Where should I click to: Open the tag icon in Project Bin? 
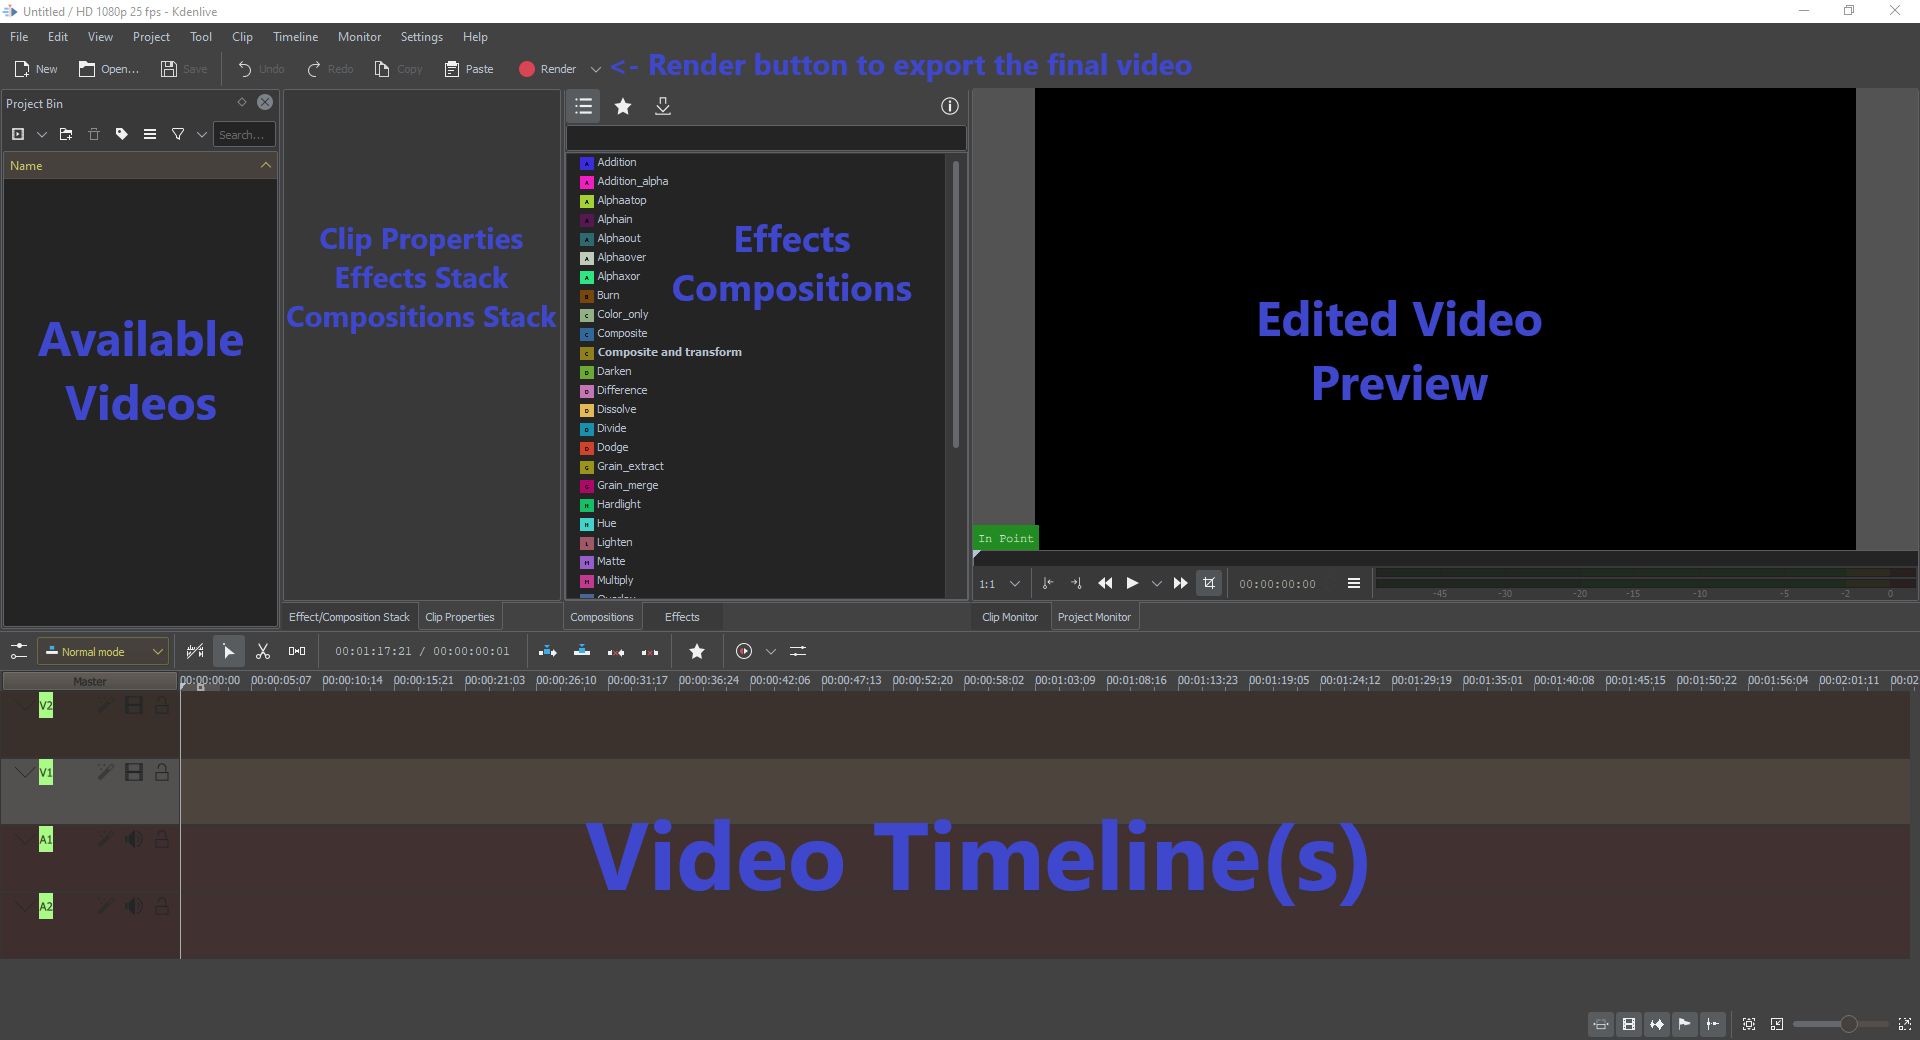point(122,134)
